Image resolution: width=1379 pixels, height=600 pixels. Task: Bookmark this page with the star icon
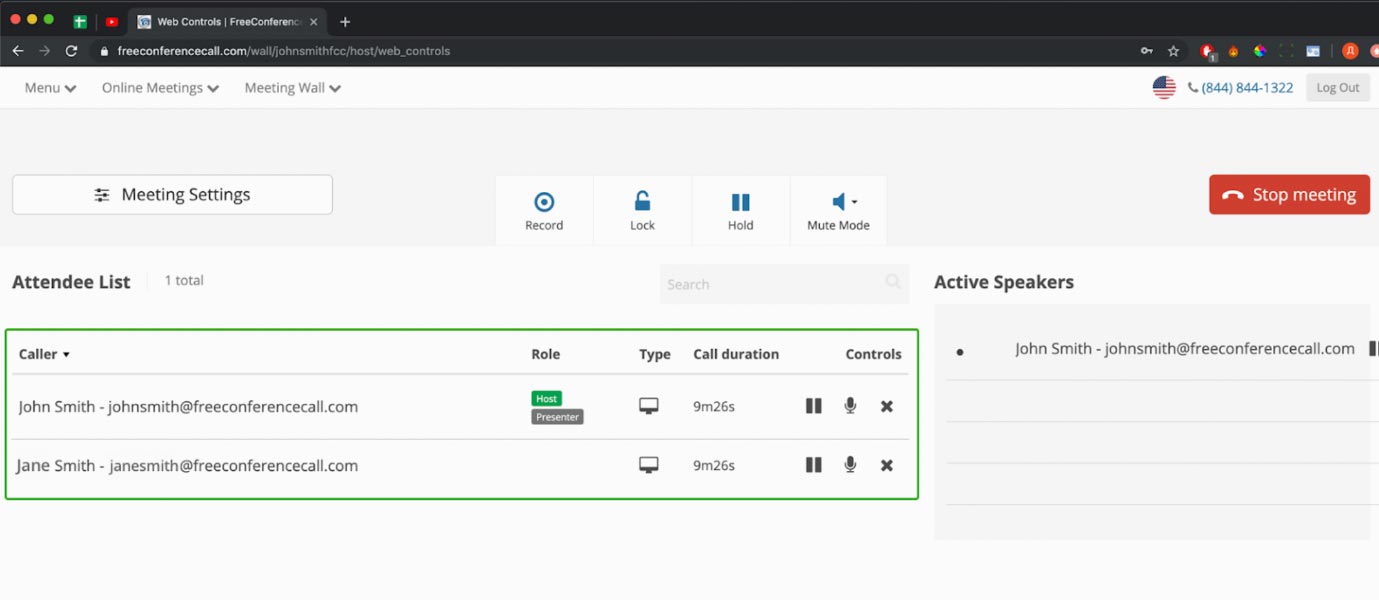click(x=1173, y=51)
